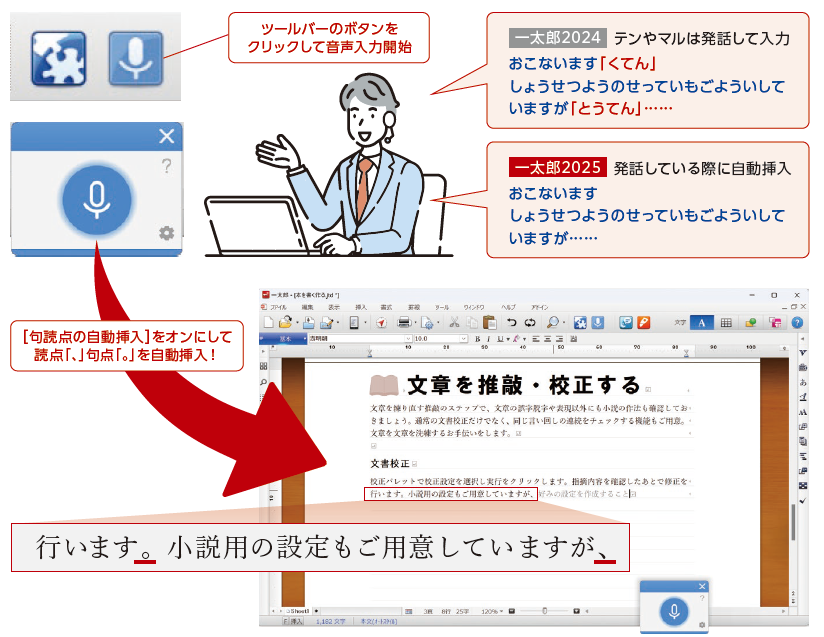Image resolution: width=824 pixels, height=637 pixels.
Task: Close the enlarged voice input panel
Action: click(166, 137)
